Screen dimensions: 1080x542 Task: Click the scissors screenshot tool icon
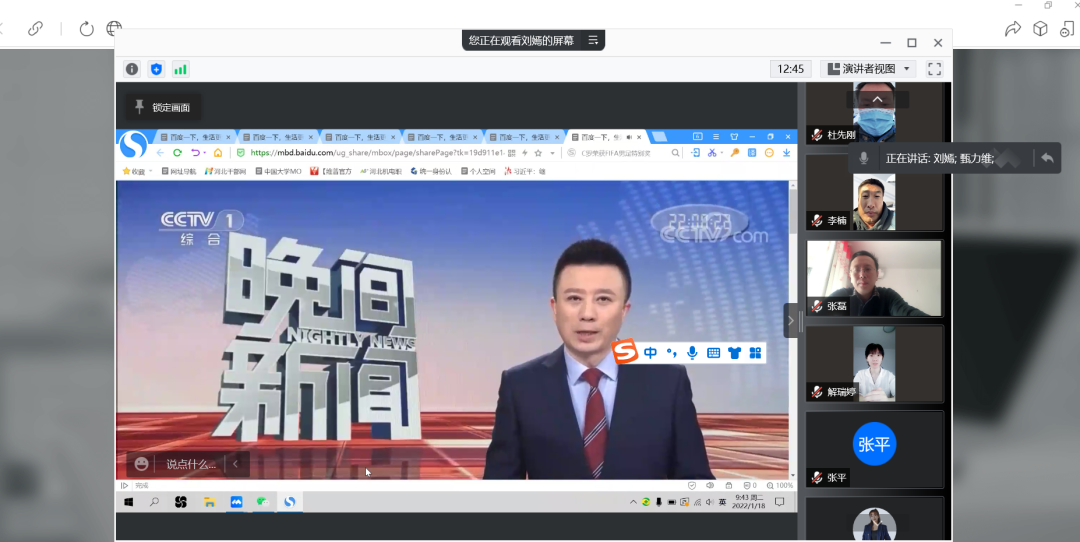[712, 153]
